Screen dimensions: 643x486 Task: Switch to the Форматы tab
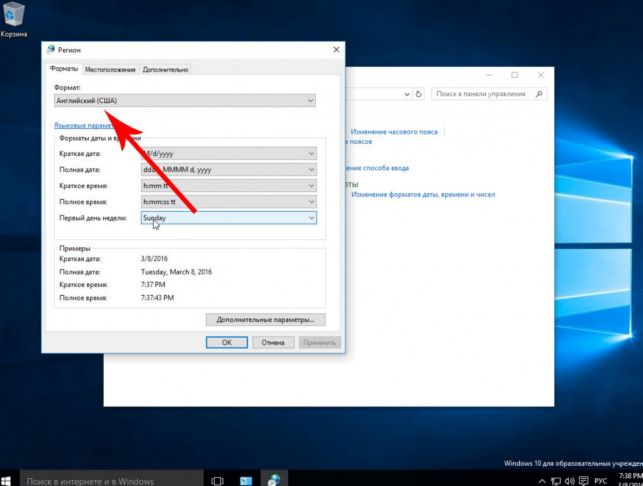[x=64, y=69]
